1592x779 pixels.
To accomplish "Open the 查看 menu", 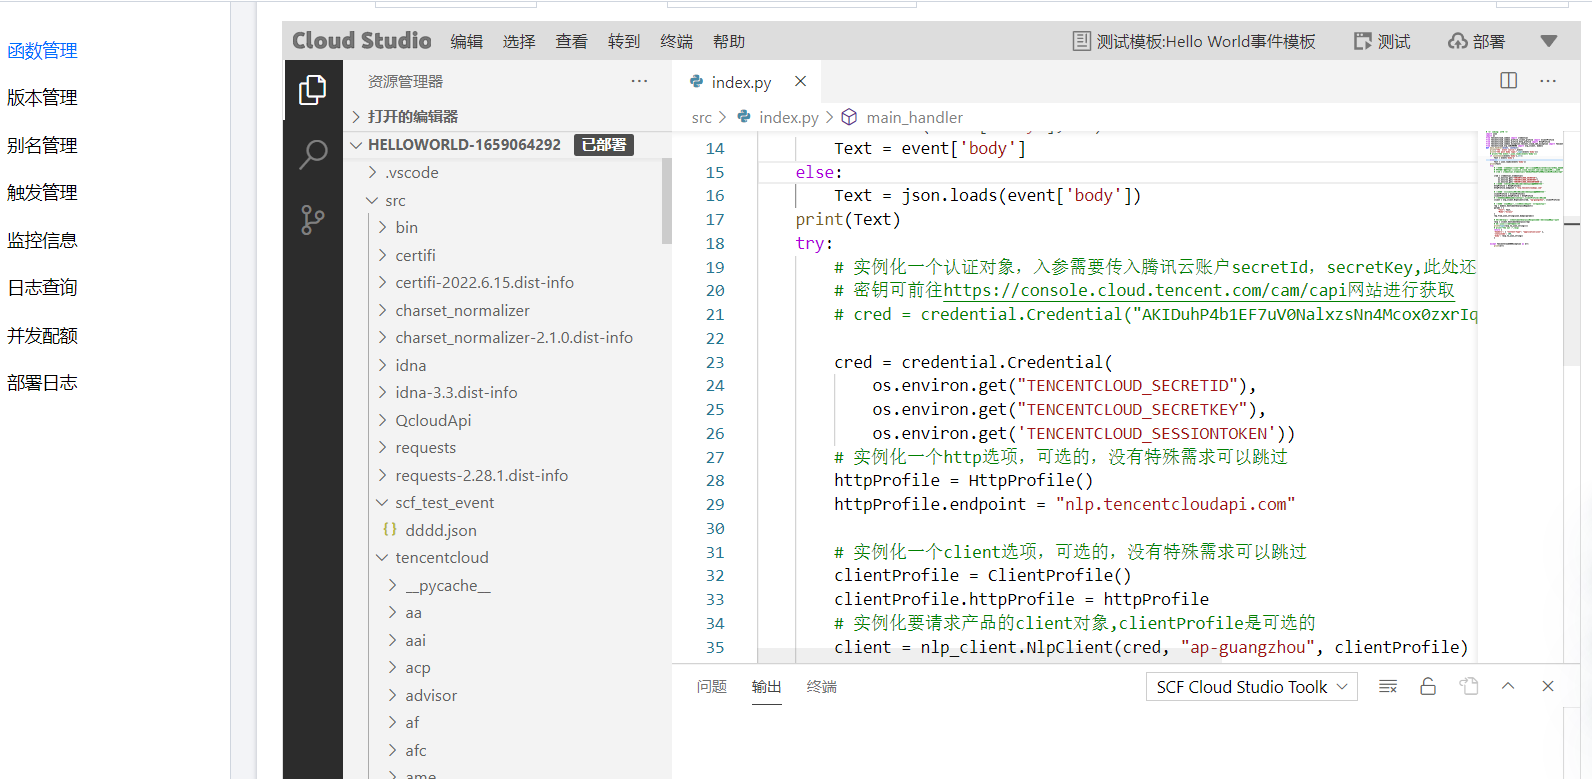I will click(572, 41).
